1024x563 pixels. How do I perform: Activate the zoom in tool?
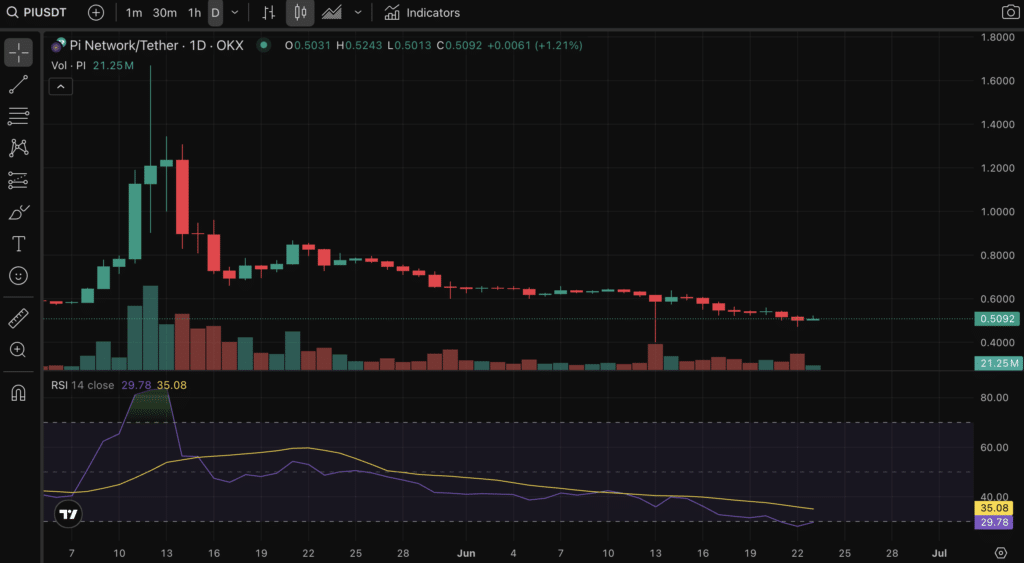(18, 349)
